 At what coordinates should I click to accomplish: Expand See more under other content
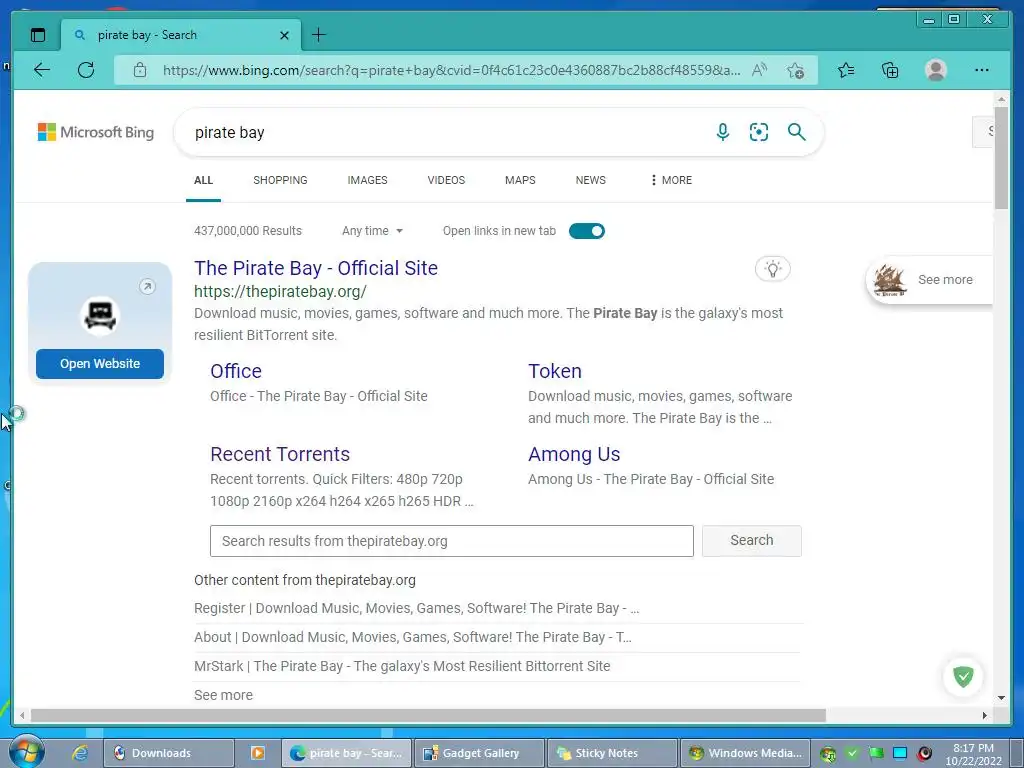point(223,695)
